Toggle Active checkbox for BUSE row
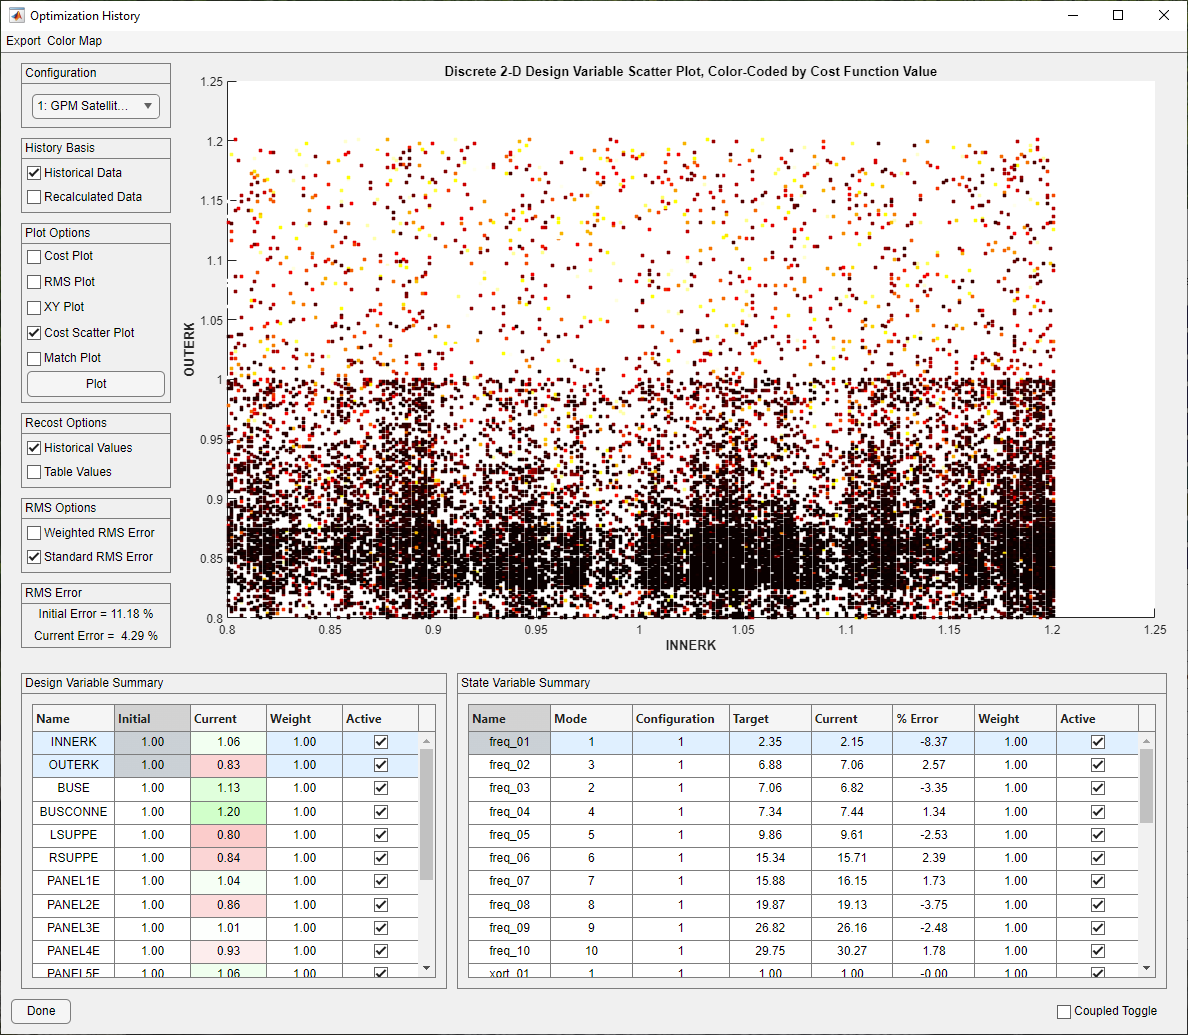 380,788
